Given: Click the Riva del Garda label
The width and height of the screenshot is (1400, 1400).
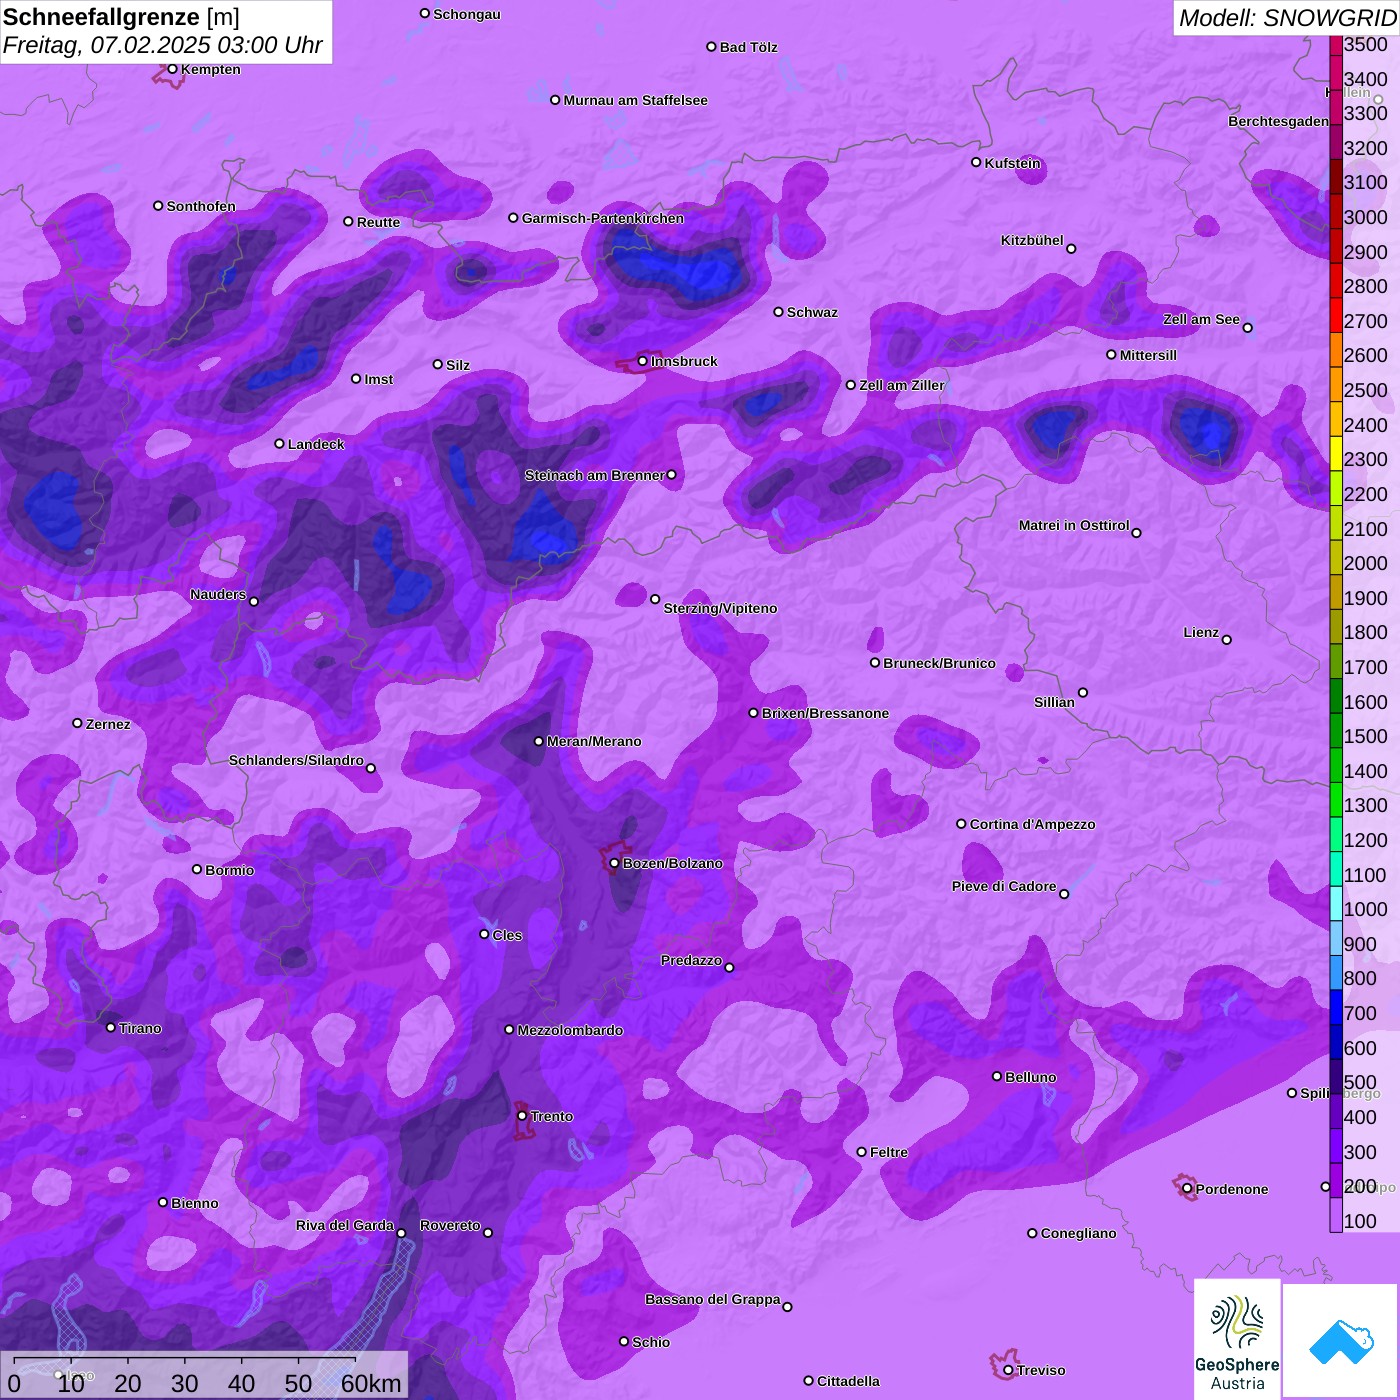Looking at the screenshot, I should (x=345, y=1225).
